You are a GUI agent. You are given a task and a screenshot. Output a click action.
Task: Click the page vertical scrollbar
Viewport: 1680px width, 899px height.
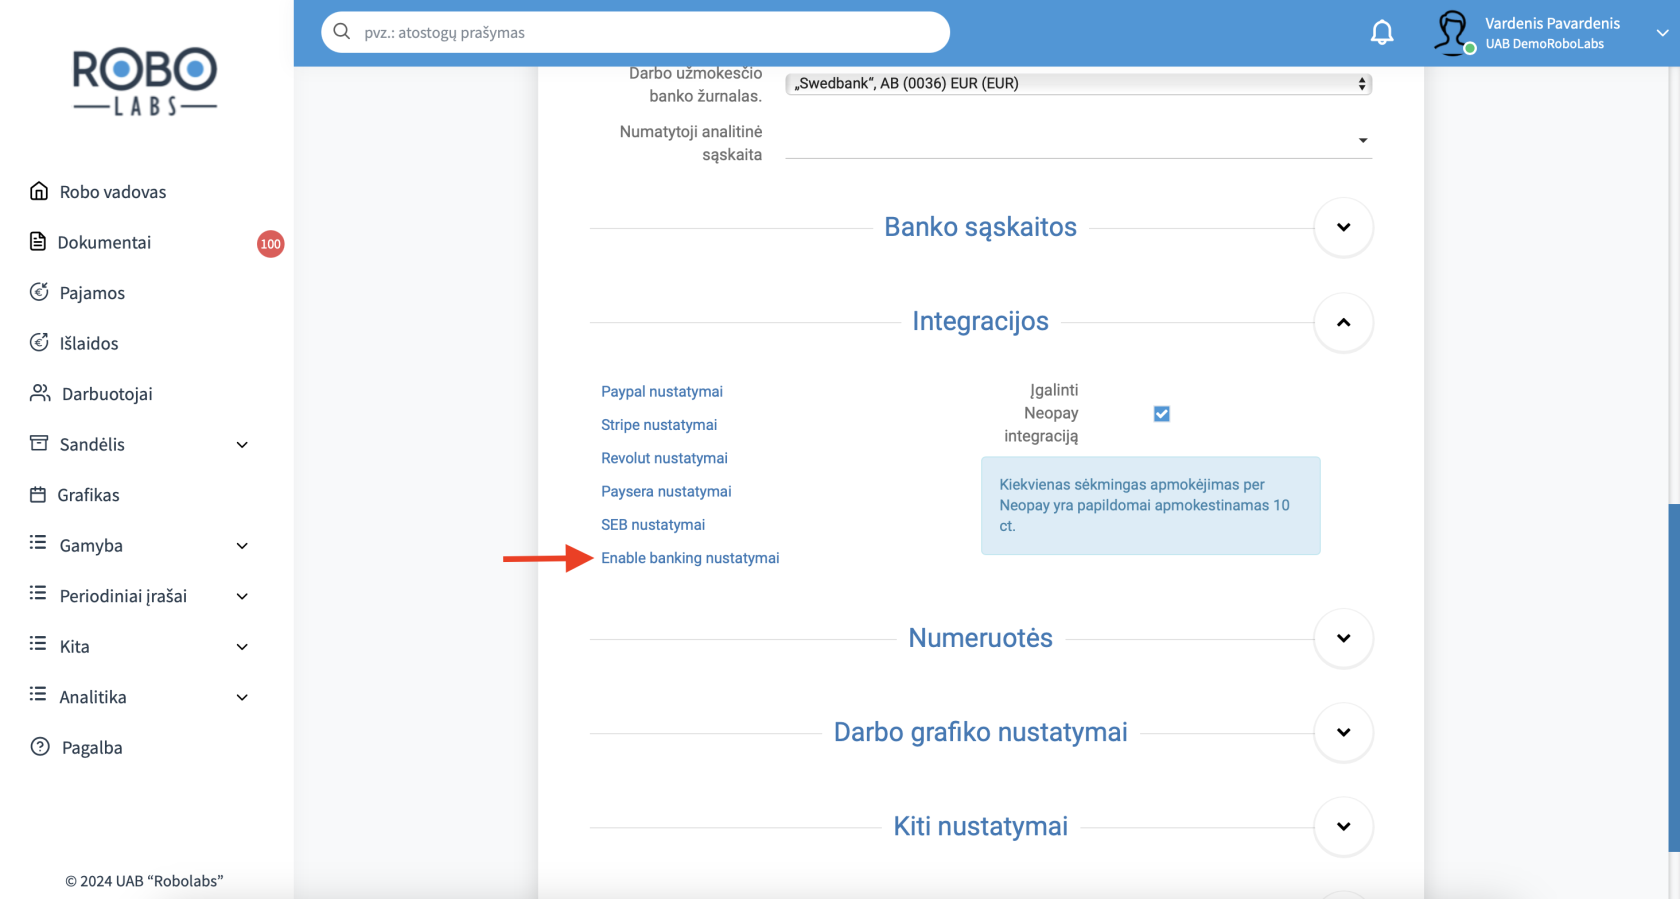1674,678
